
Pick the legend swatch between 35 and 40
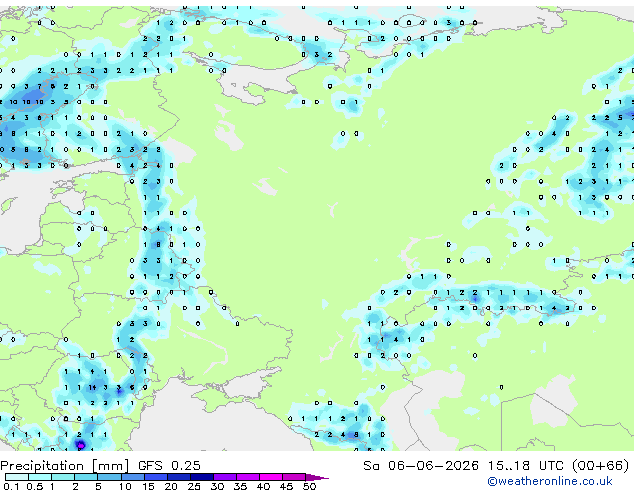point(247,477)
